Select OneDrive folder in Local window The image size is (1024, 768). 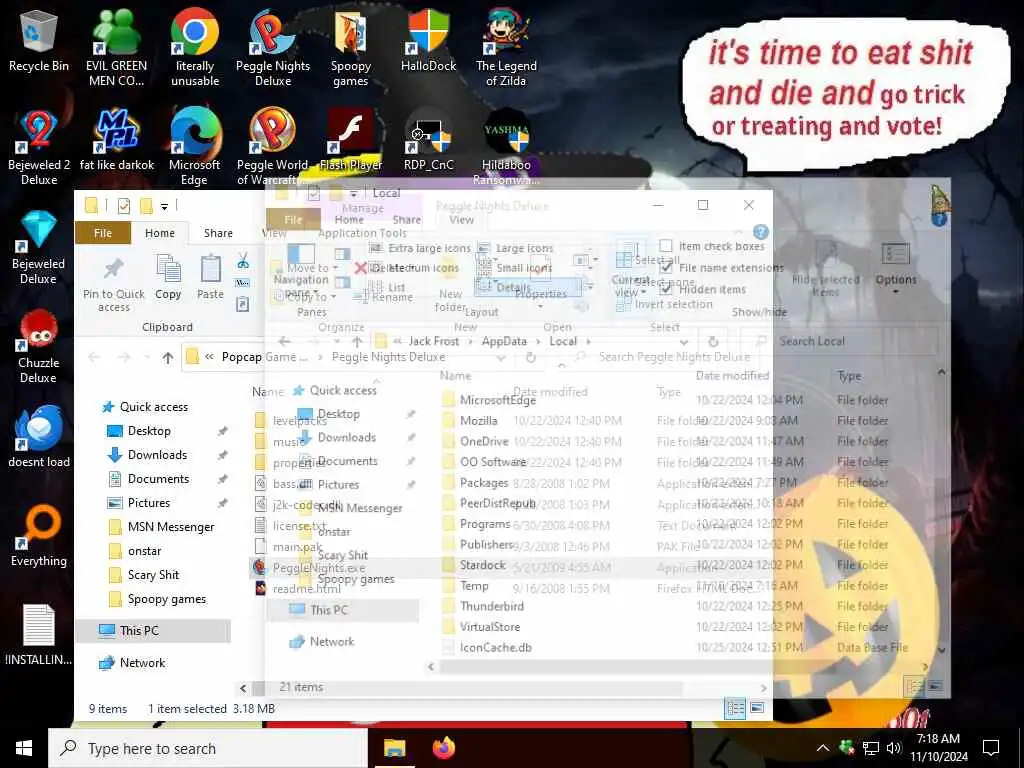coord(484,441)
